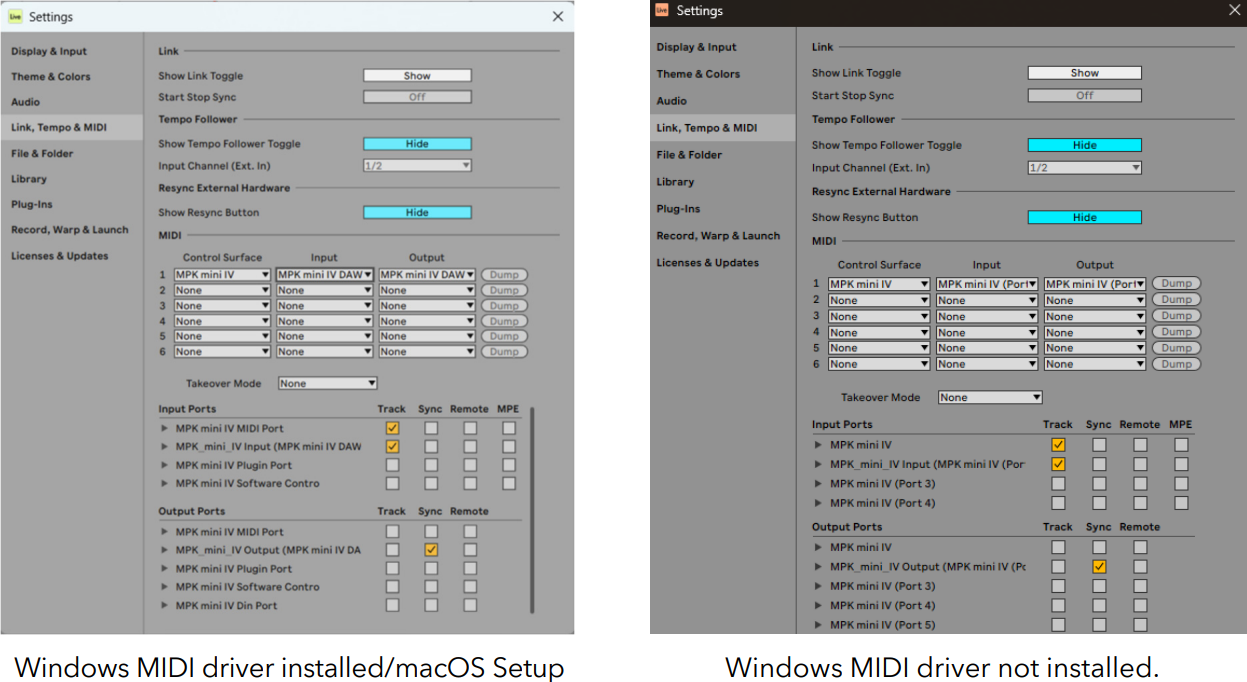This screenshot has width=1247, height=682.
Task: Select File & Folder tab in right window
Action: pyautogui.click(x=689, y=155)
